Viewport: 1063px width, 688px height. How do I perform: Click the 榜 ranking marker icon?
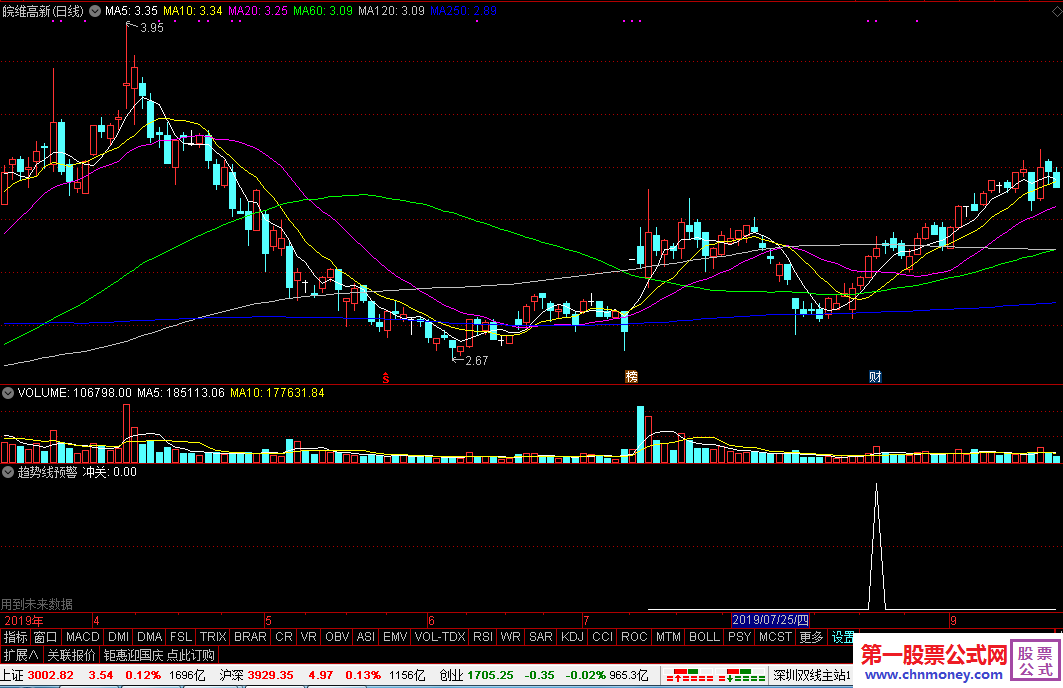tap(631, 377)
